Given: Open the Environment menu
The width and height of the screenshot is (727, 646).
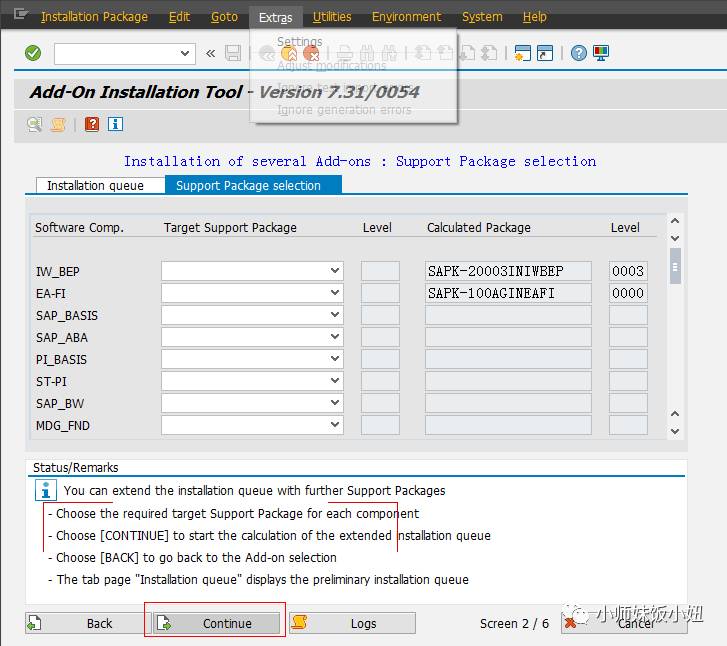Looking at the screenshot, I should click(x=407, y=17).
